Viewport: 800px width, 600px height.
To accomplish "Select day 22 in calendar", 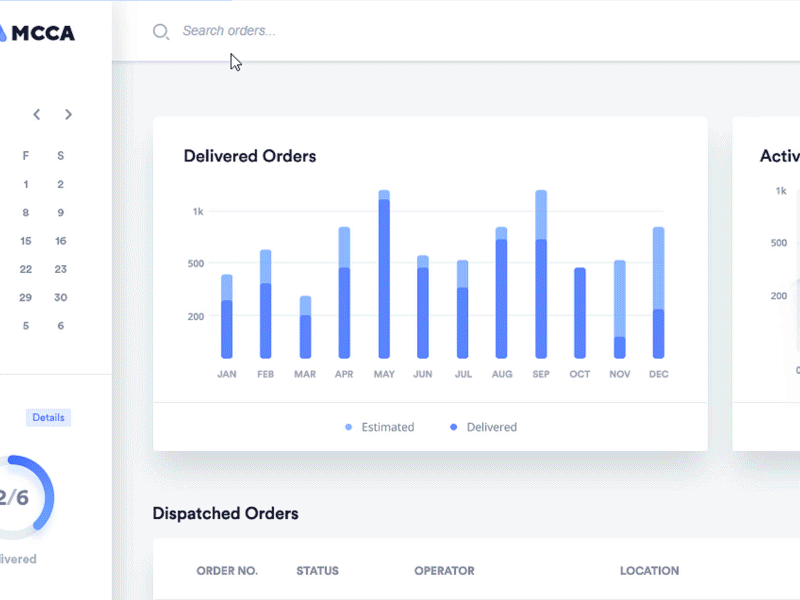I will coord(26,269).
